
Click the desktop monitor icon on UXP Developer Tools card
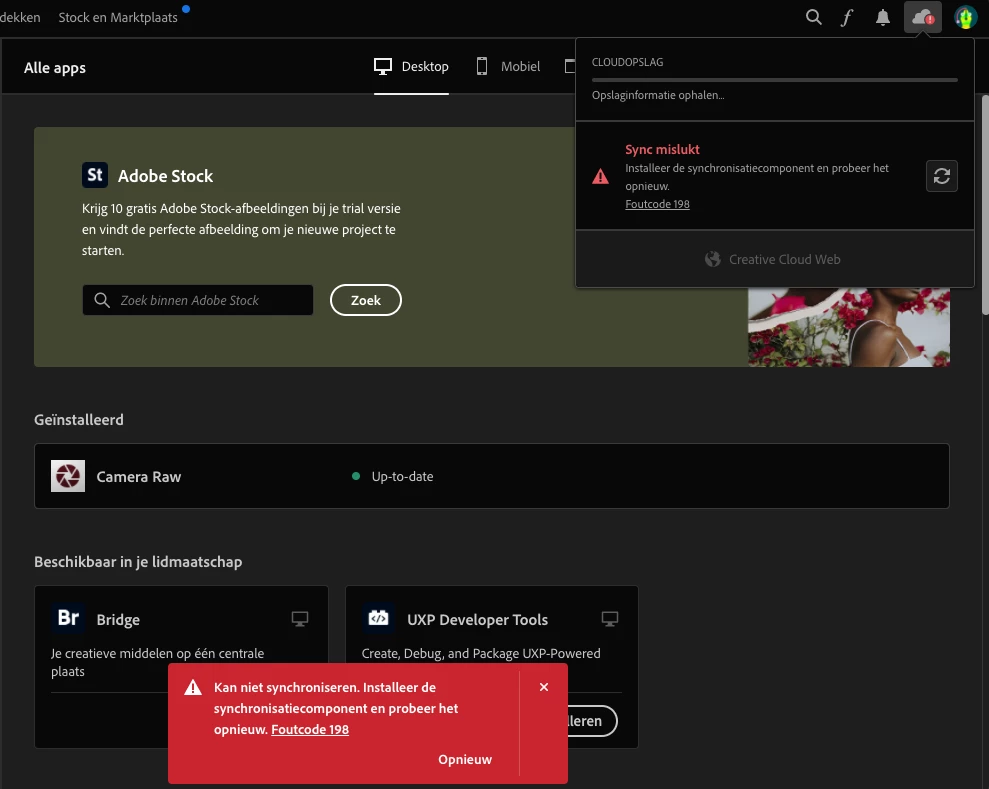coord(610,619)
